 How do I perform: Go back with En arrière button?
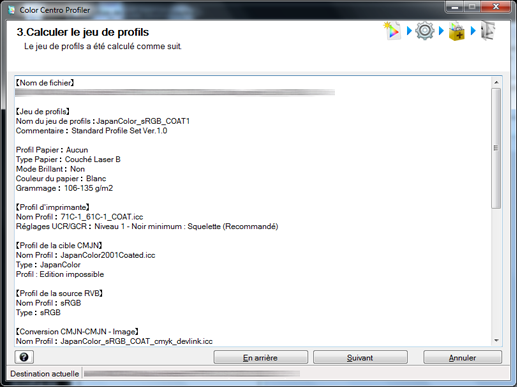click(x=260, y=357)
